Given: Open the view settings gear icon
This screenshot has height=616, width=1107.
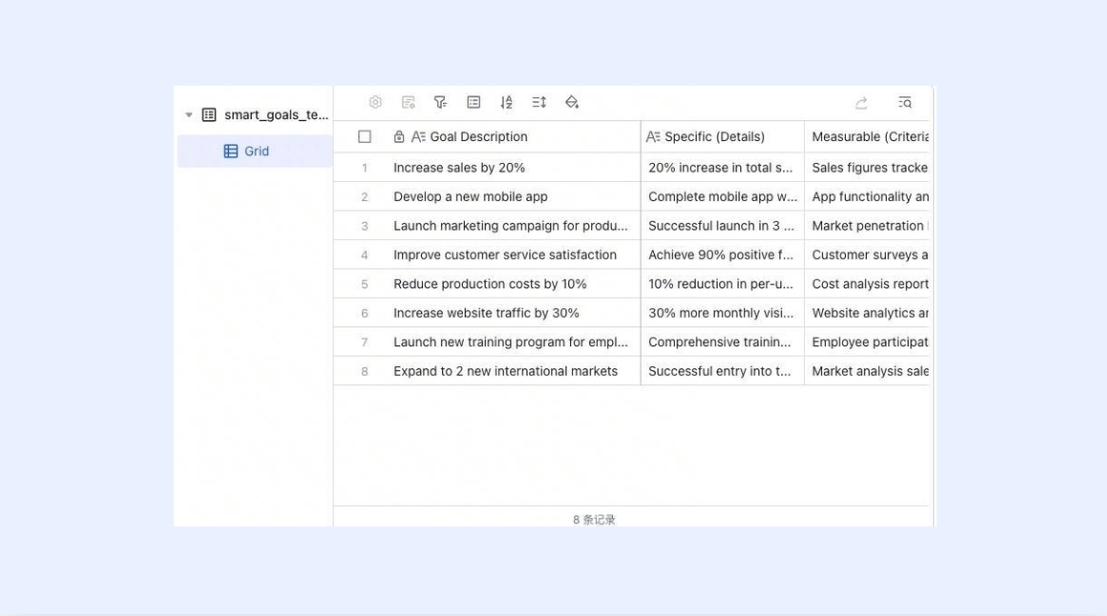Looking at the screenshot, I should click(376, 102).
